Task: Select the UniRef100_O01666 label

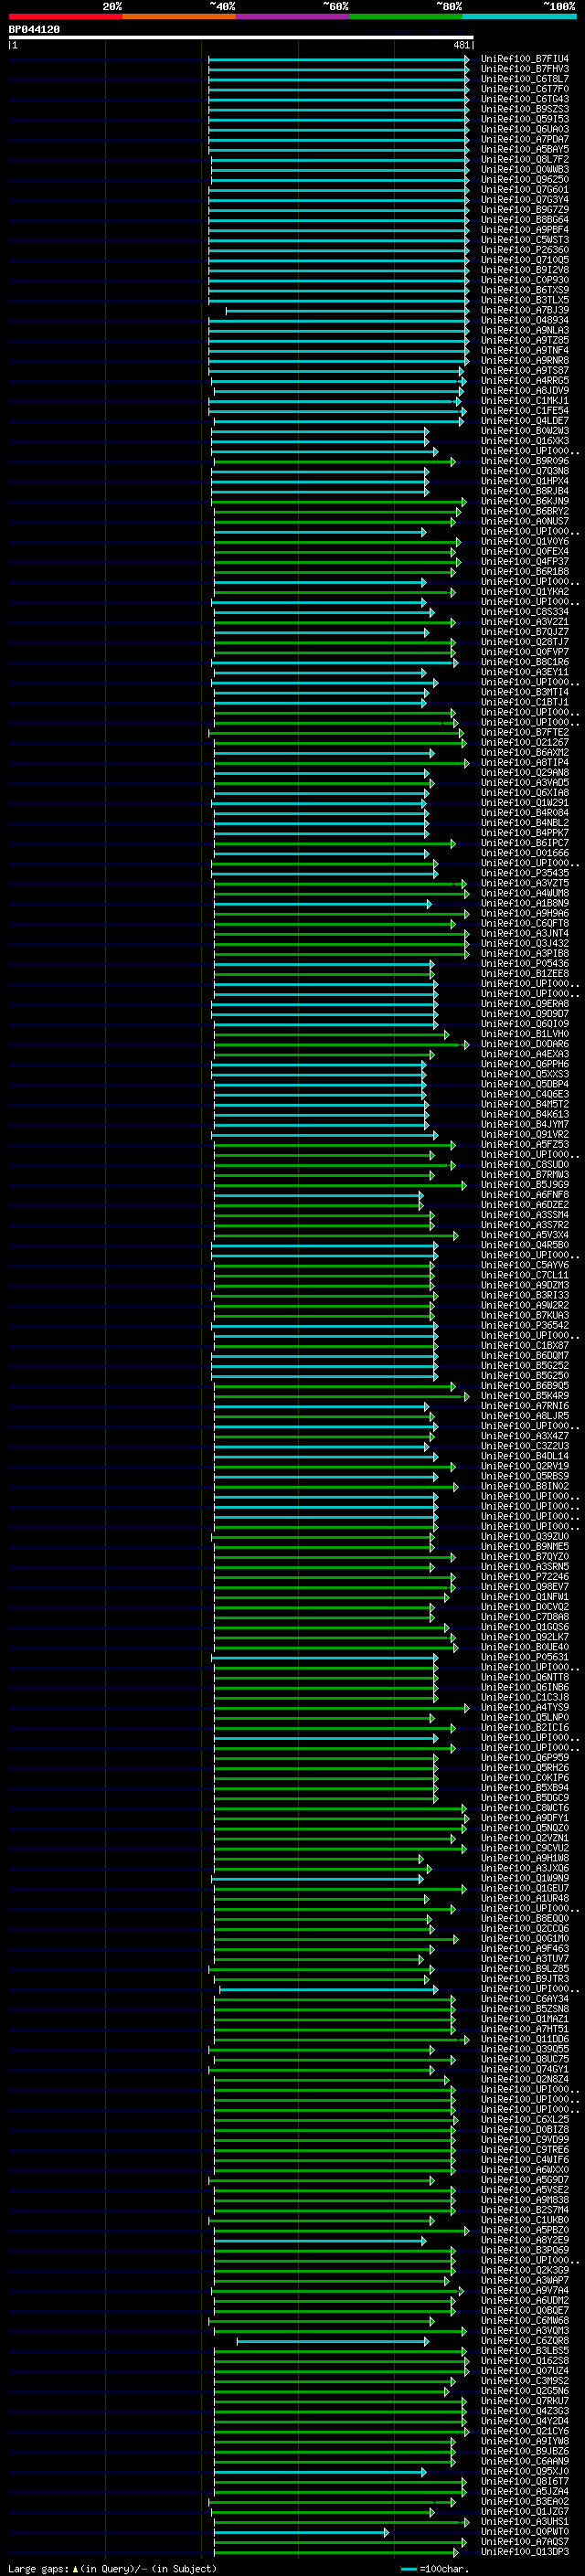Action: [524, 853]
